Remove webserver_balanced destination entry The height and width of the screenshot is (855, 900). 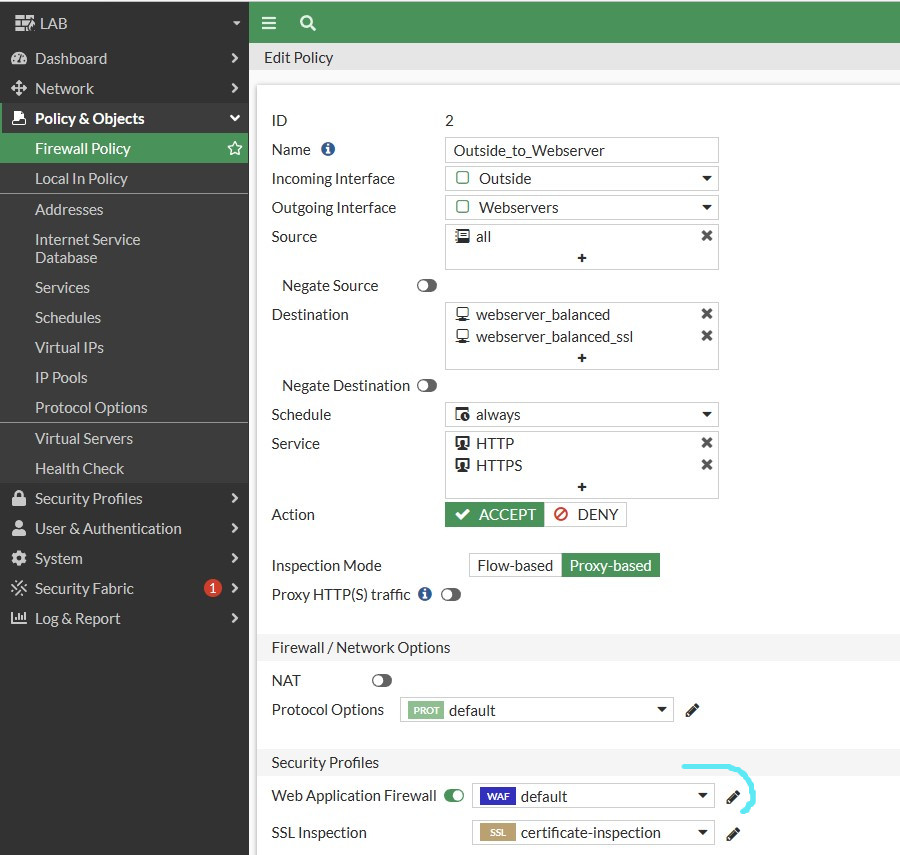(707, 313)
